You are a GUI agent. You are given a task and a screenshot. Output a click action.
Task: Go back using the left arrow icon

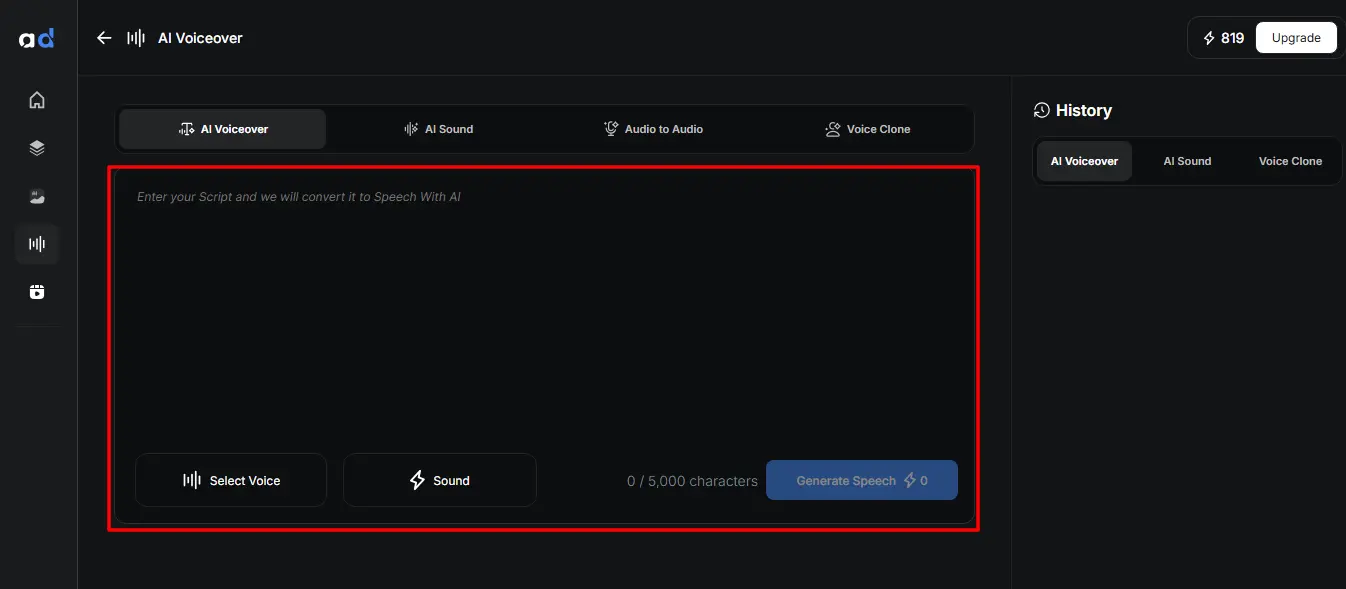click(104, 38)
